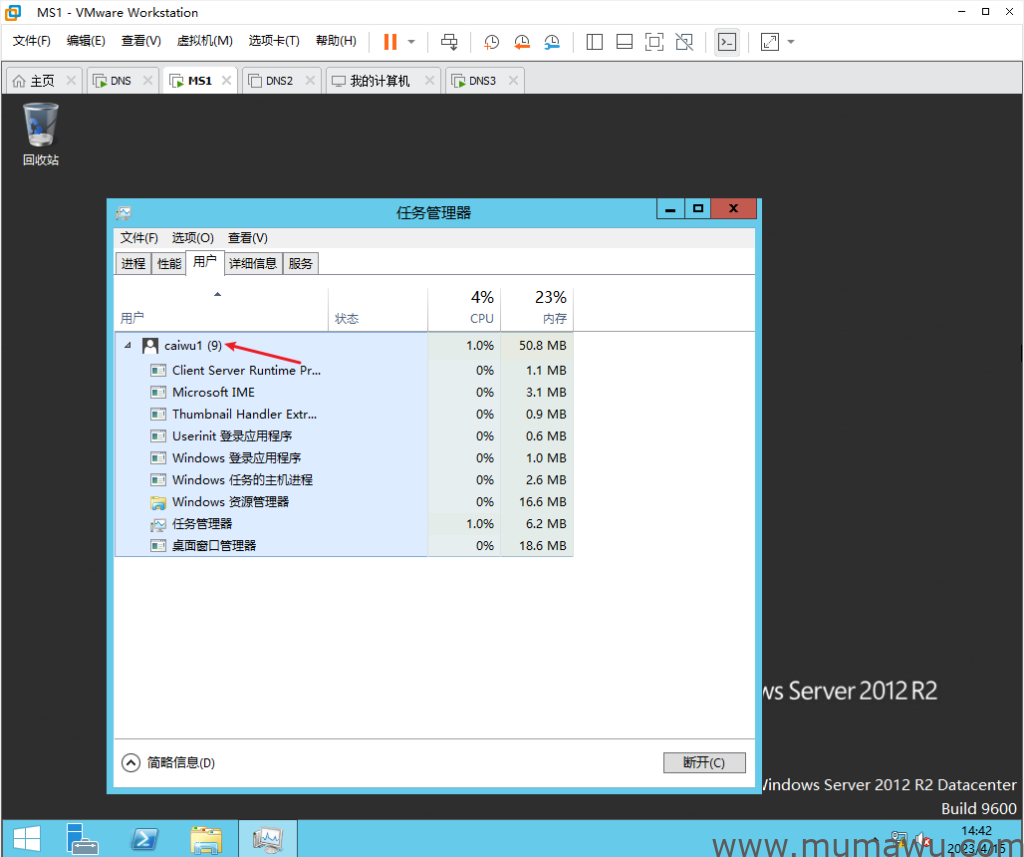This screenshot has width=1024, height=857.
Task: Select the Windows 任务的主机进程 row
Action: click(344, 480)
